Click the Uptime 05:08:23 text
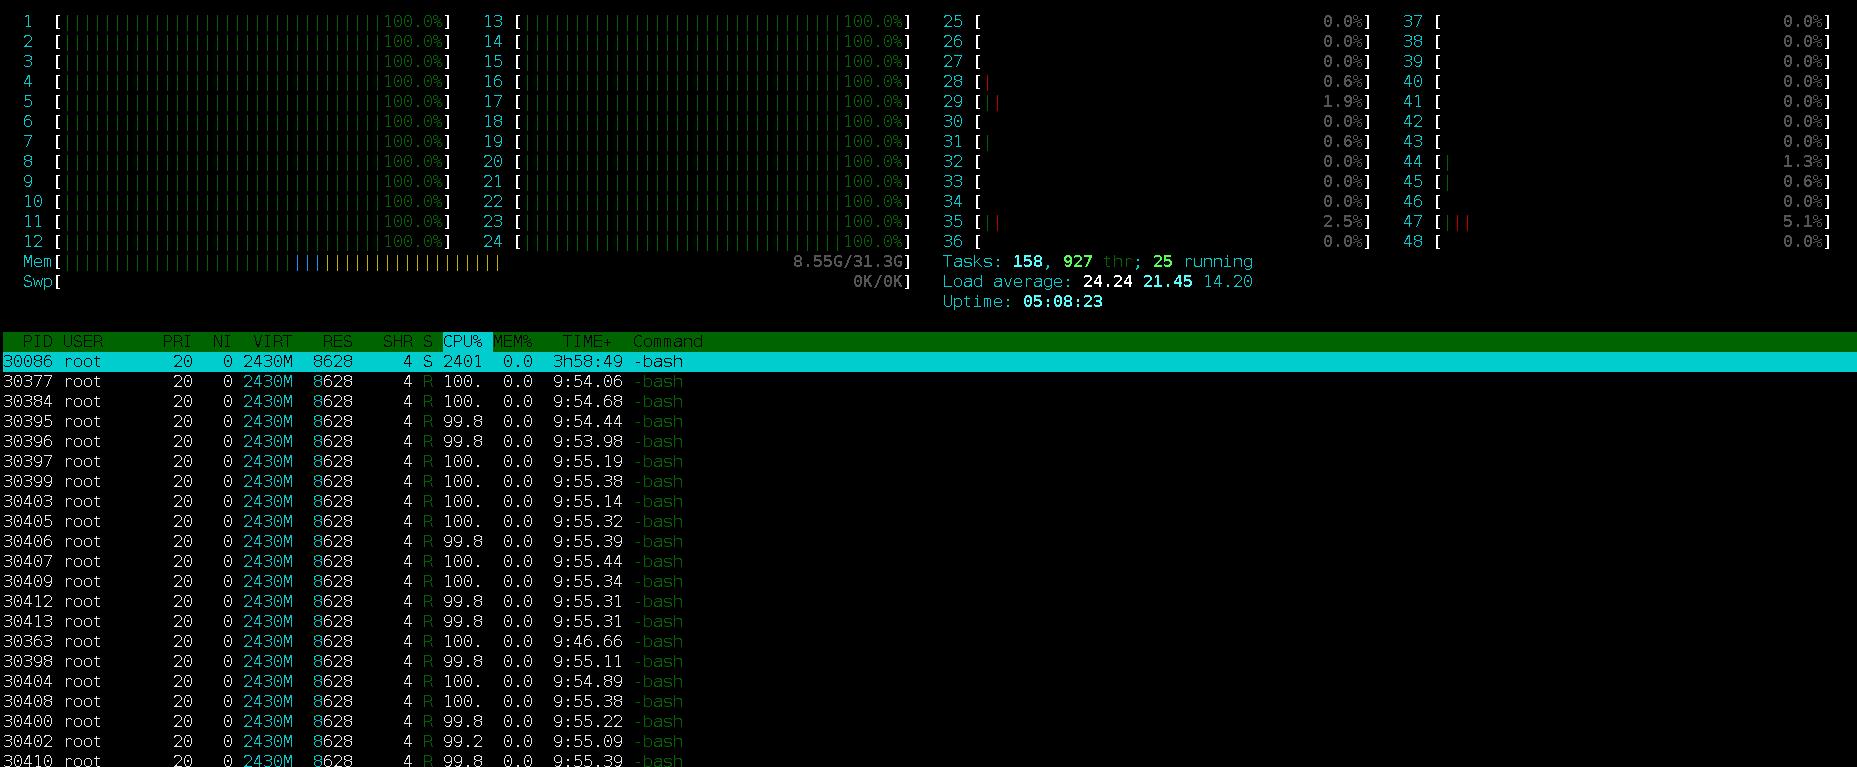The width and height of the screenshot is (1857, 767). pyautogui.click(x=1022, y=301)
